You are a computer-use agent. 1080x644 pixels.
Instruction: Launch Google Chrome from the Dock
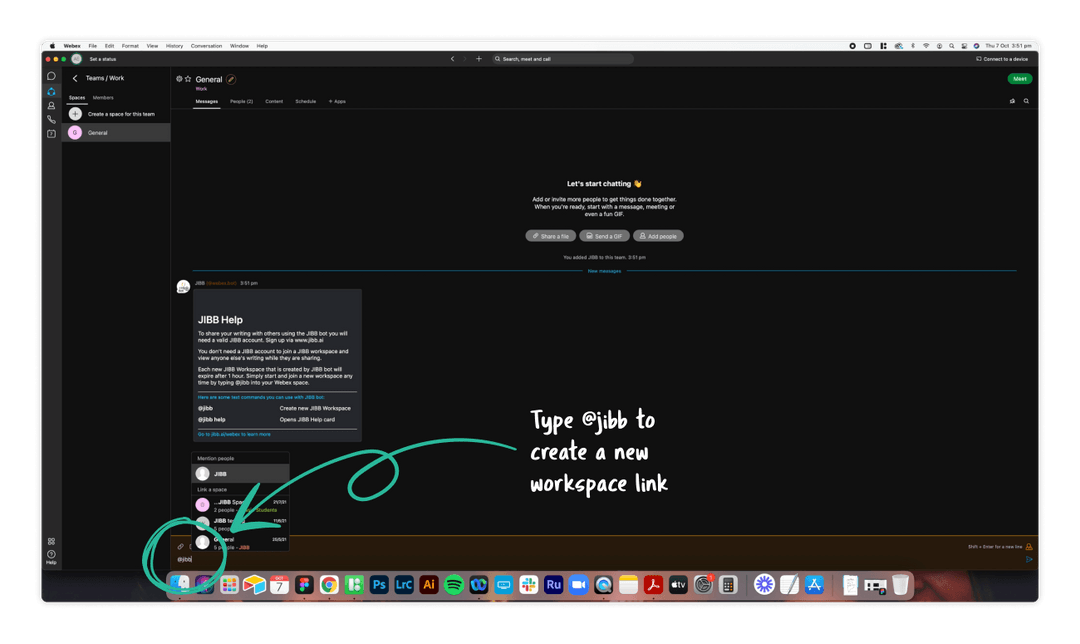[x=329, y=585]
